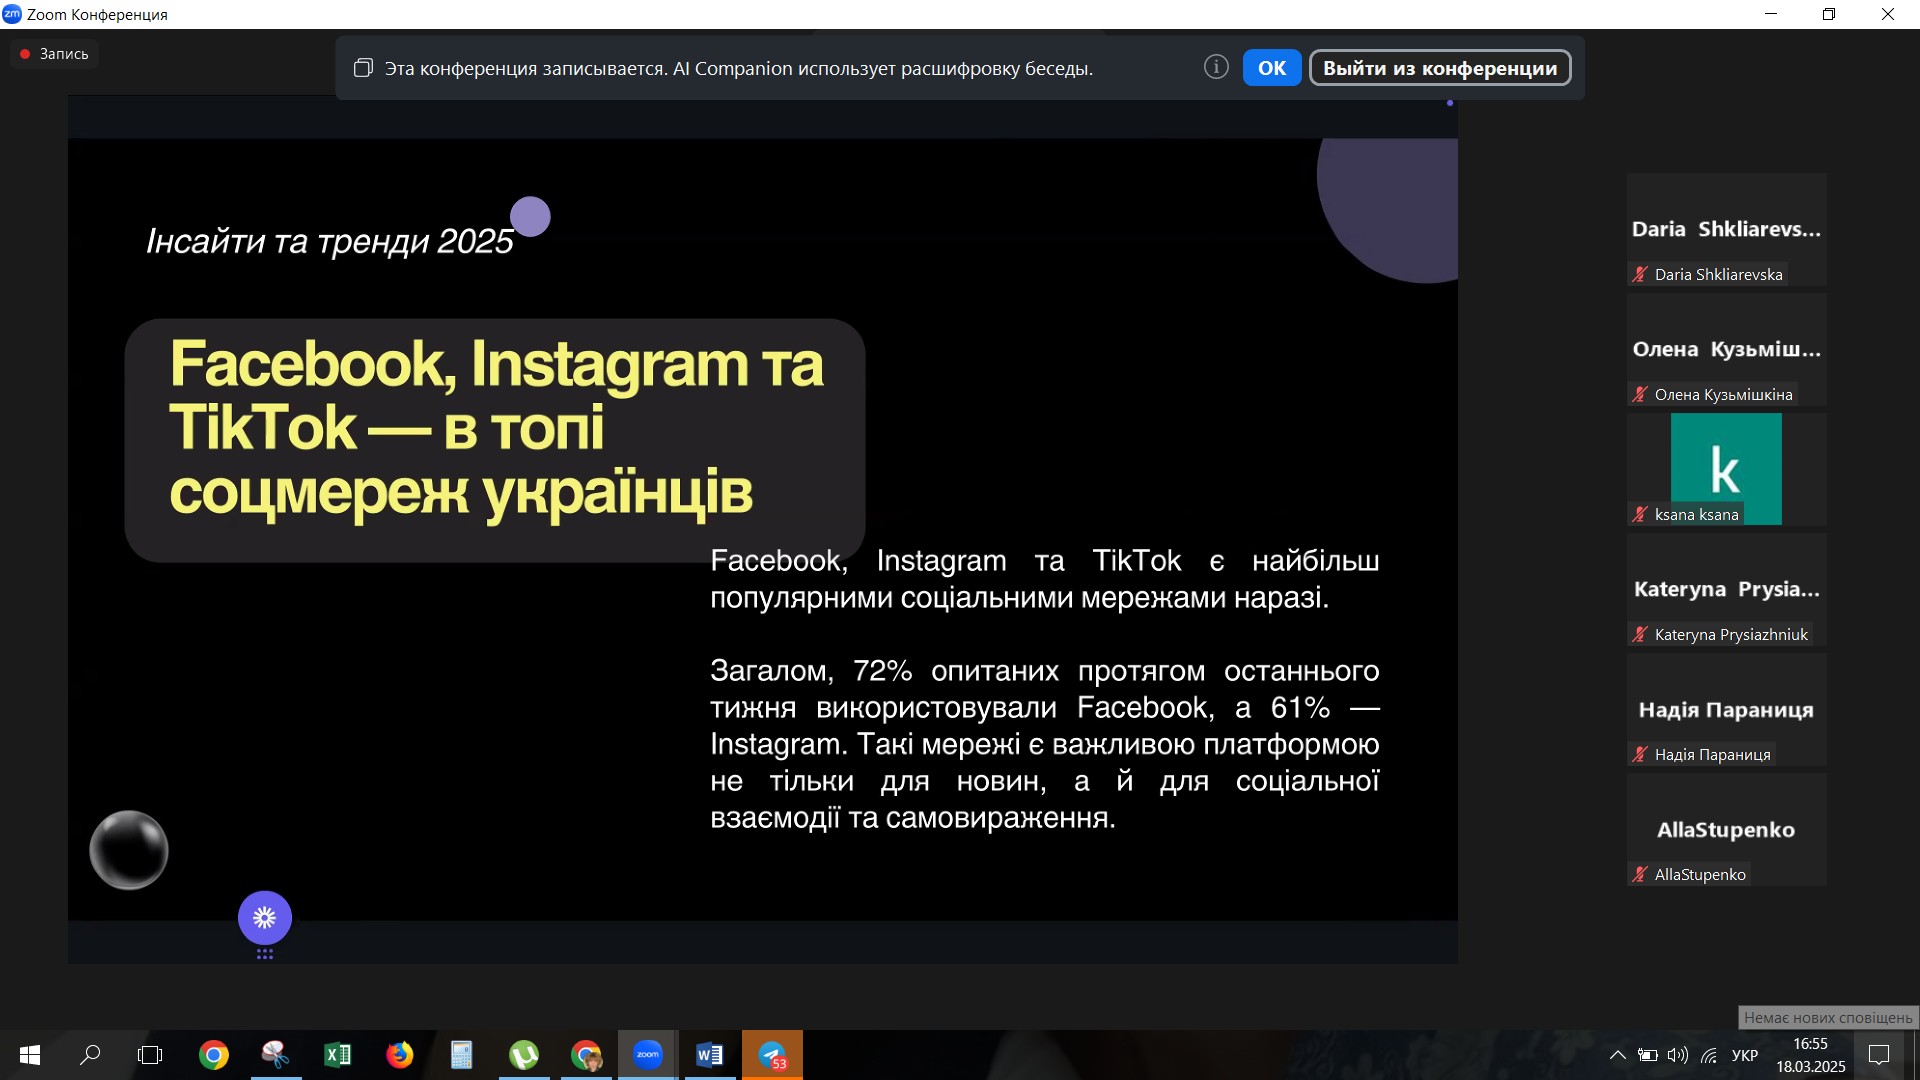The height and width of the screenshot is (1080, 1920).
Task: Open Telegram with 53 badge
Action: pos(772,1055)
